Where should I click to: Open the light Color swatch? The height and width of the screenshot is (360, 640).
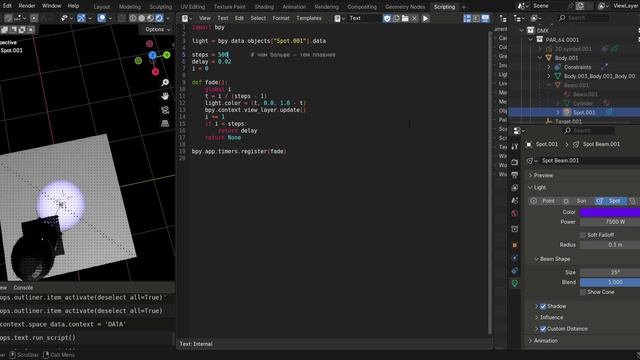pyautogui.click(x=610, y=212)
